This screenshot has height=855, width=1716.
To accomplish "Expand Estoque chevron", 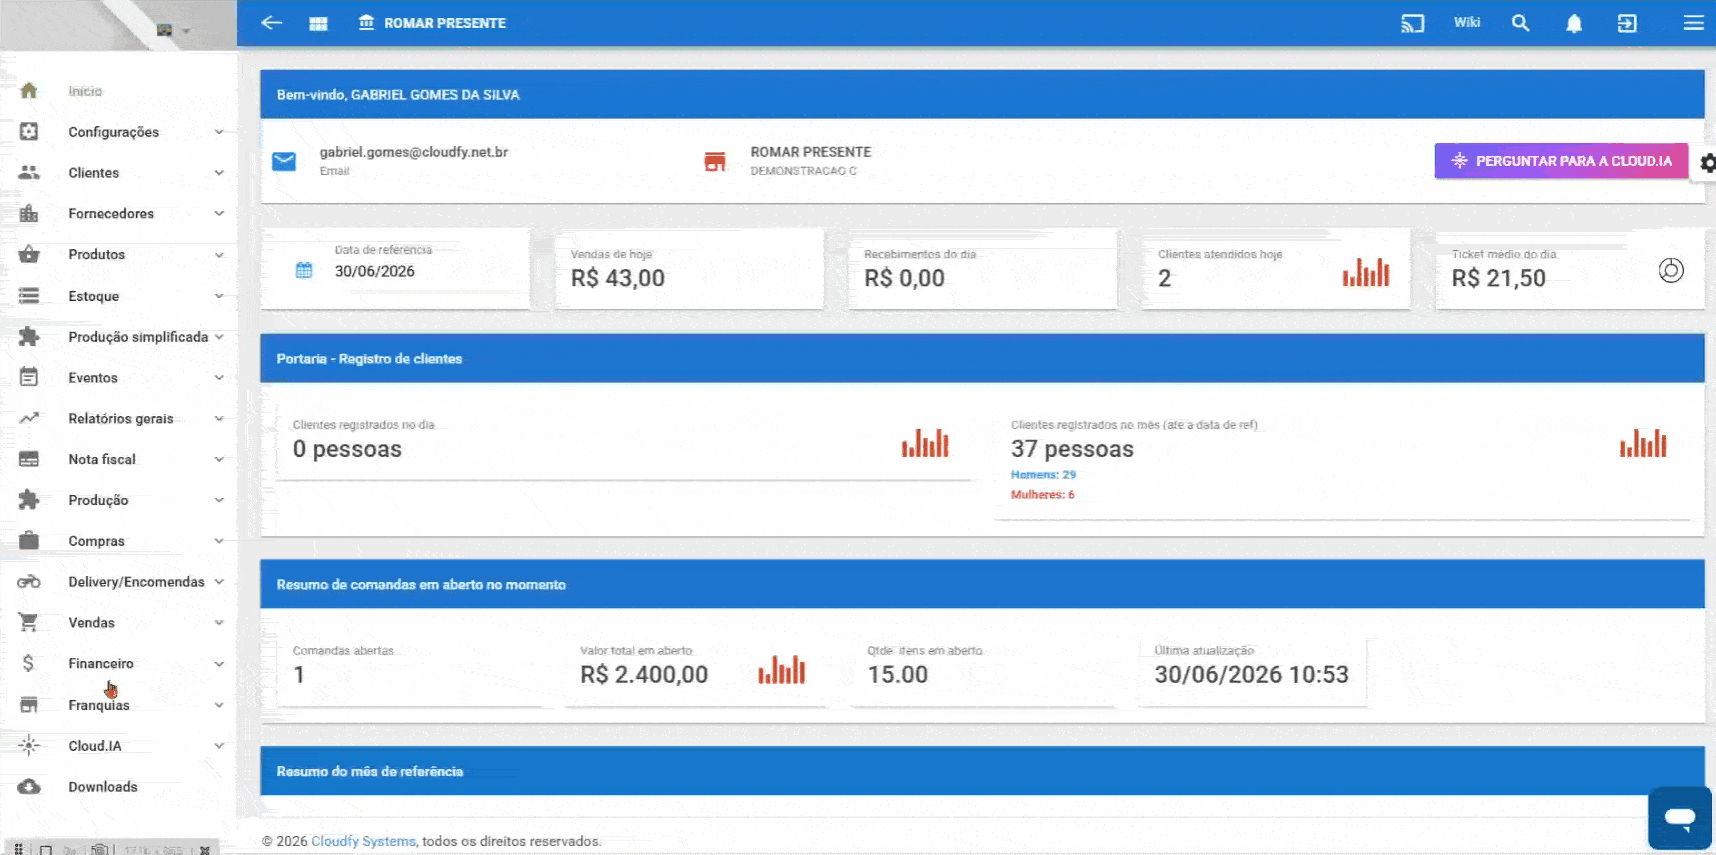I will coord(219,296).
